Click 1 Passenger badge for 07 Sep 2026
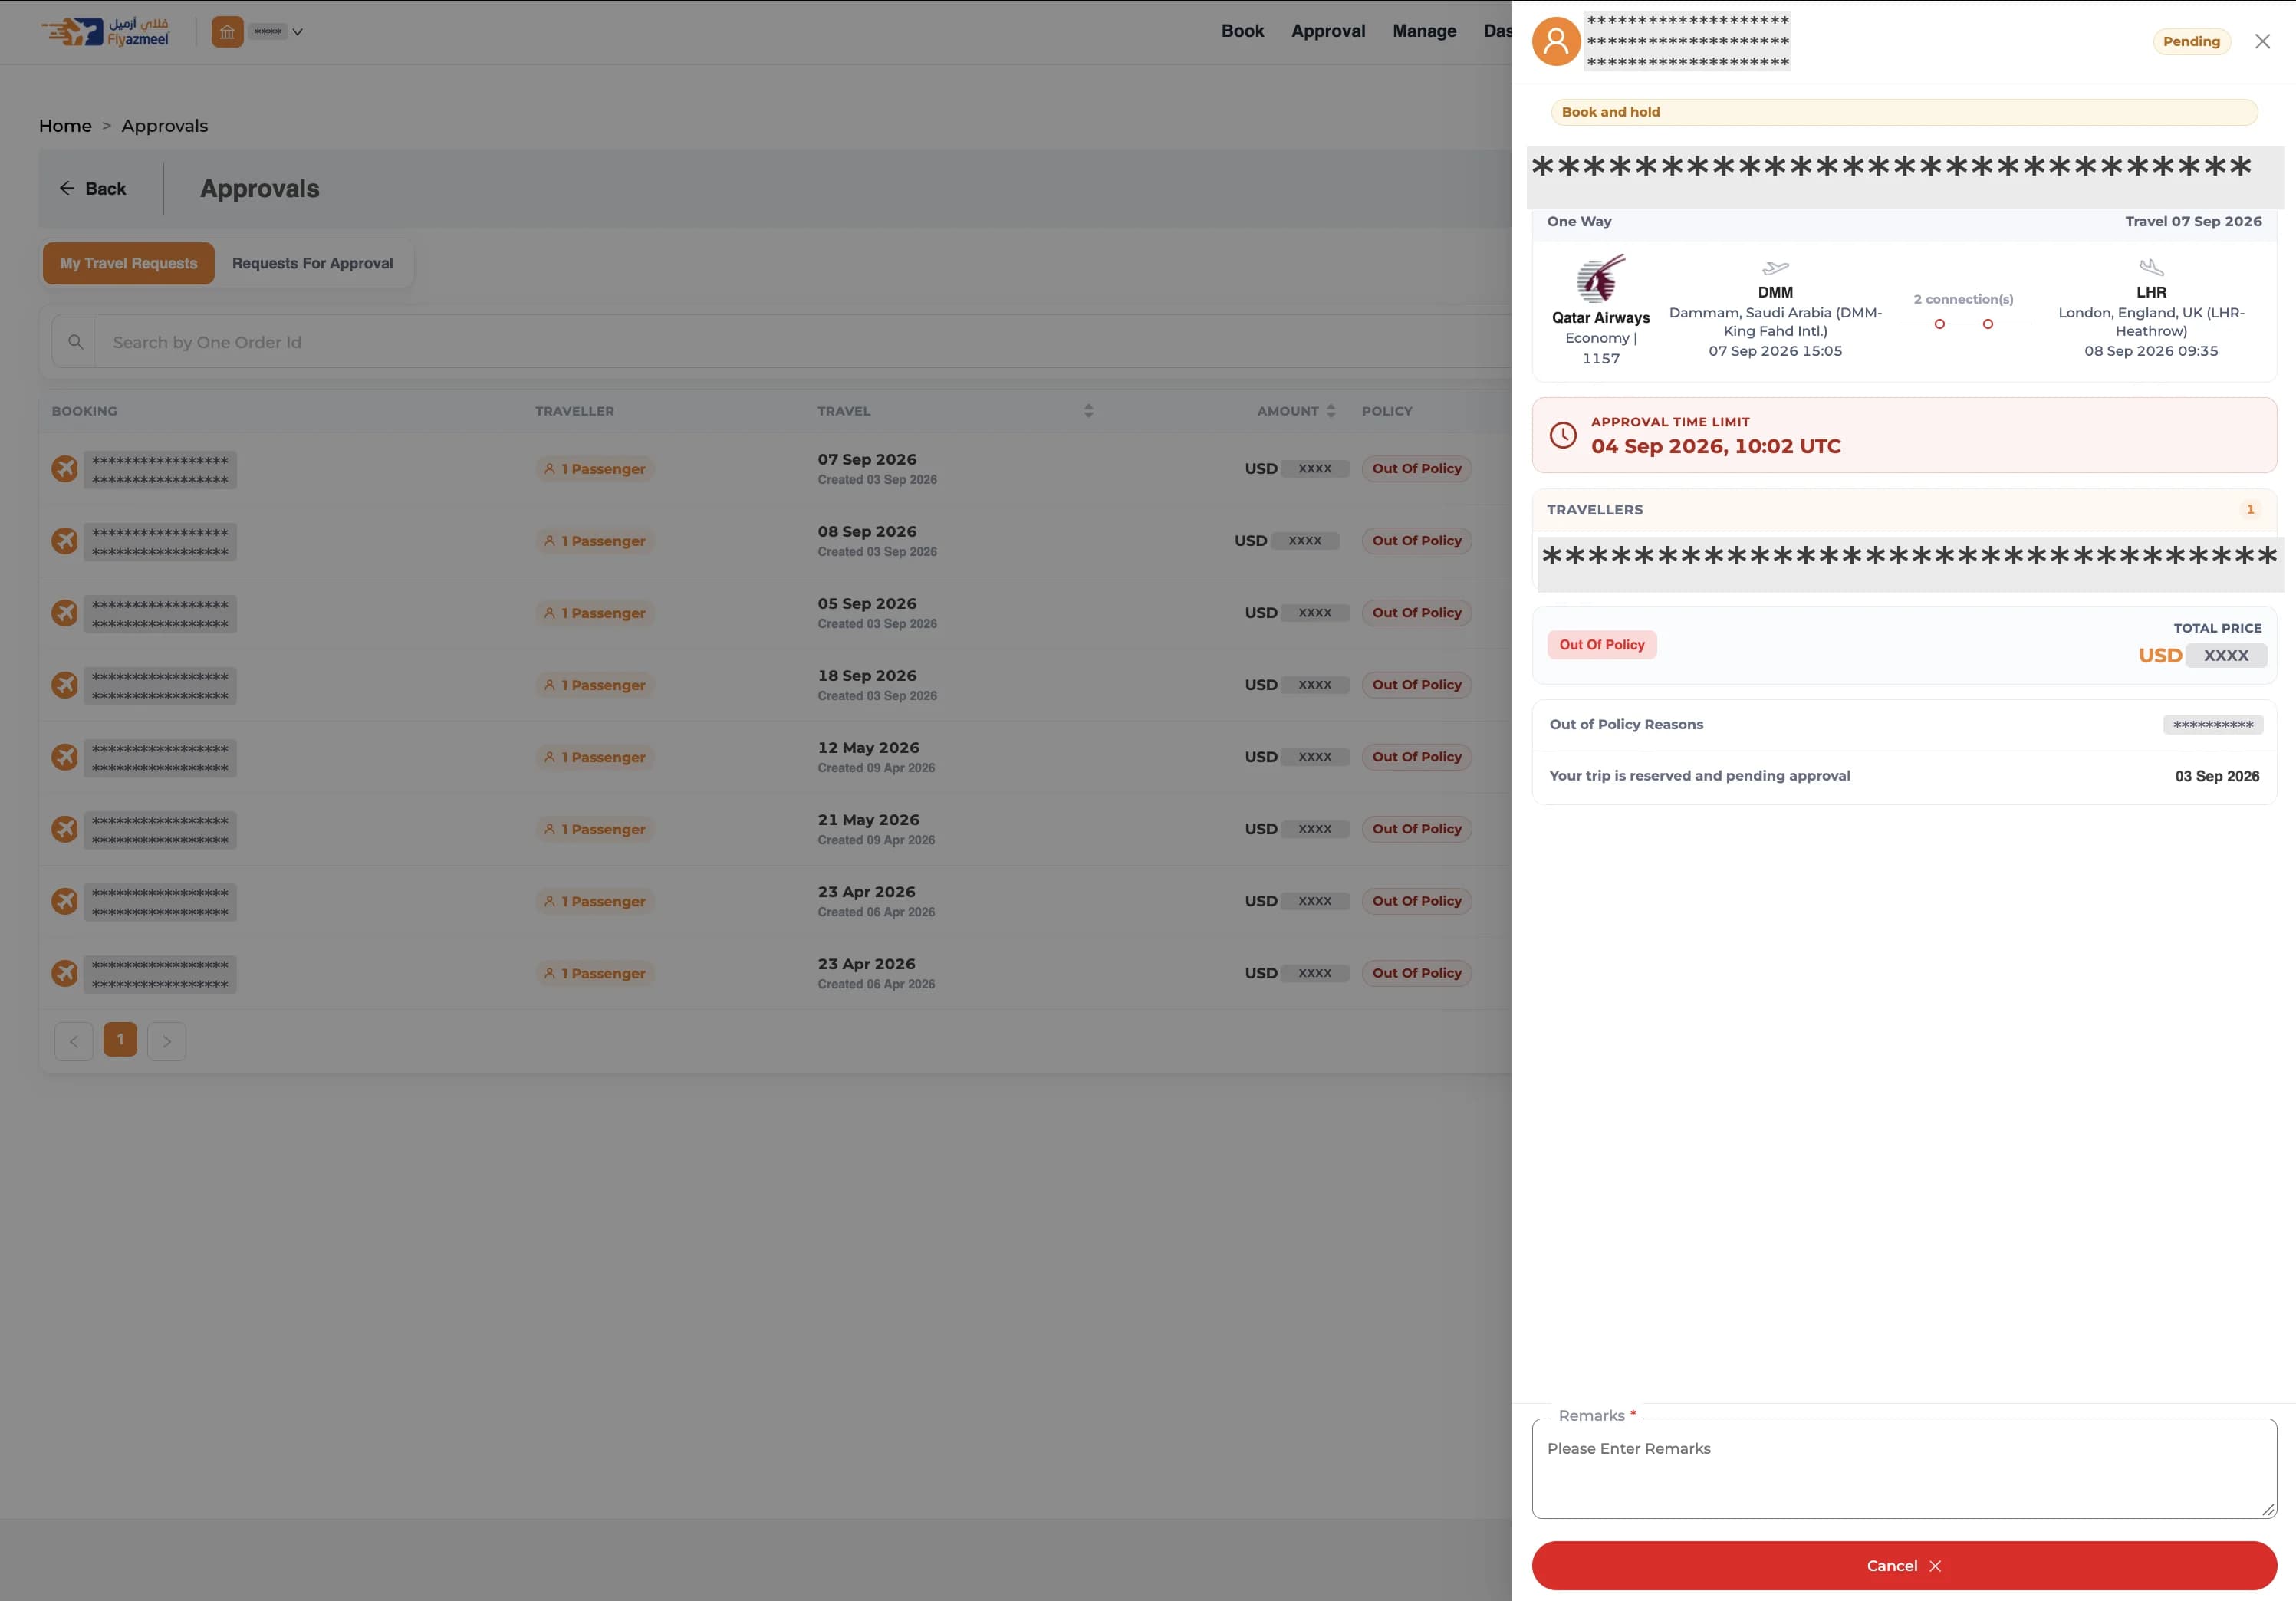Image resolution: width=2296 pixels, height=1601 pixels. (x=595, y=469)
